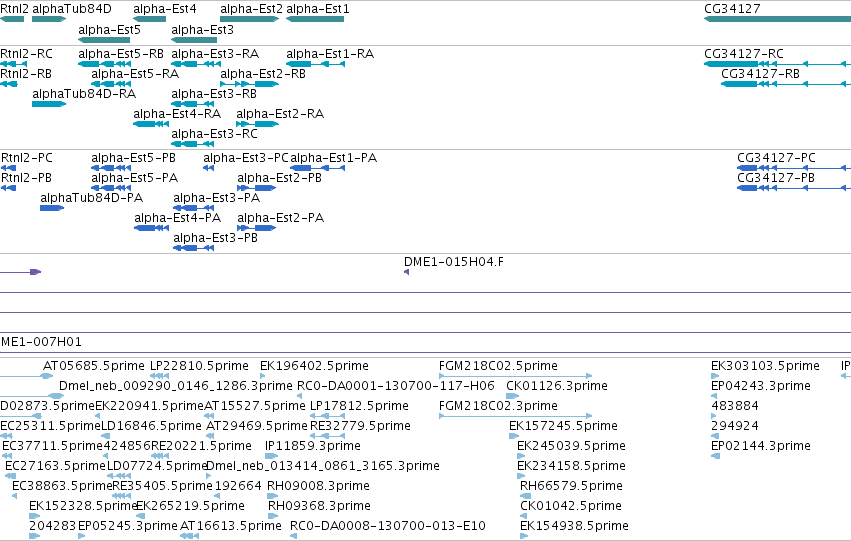Click EST EP02144.3prime

[761, 446]
